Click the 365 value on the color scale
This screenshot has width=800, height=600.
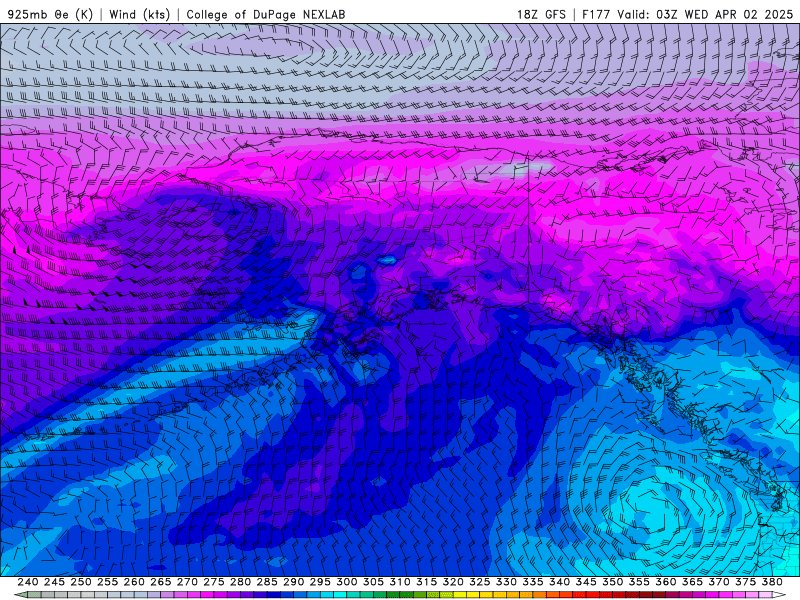pos(692,582)
